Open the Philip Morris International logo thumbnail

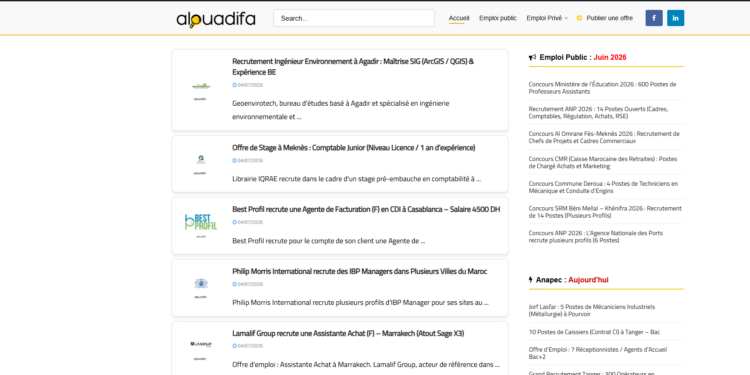click(201, 288)
